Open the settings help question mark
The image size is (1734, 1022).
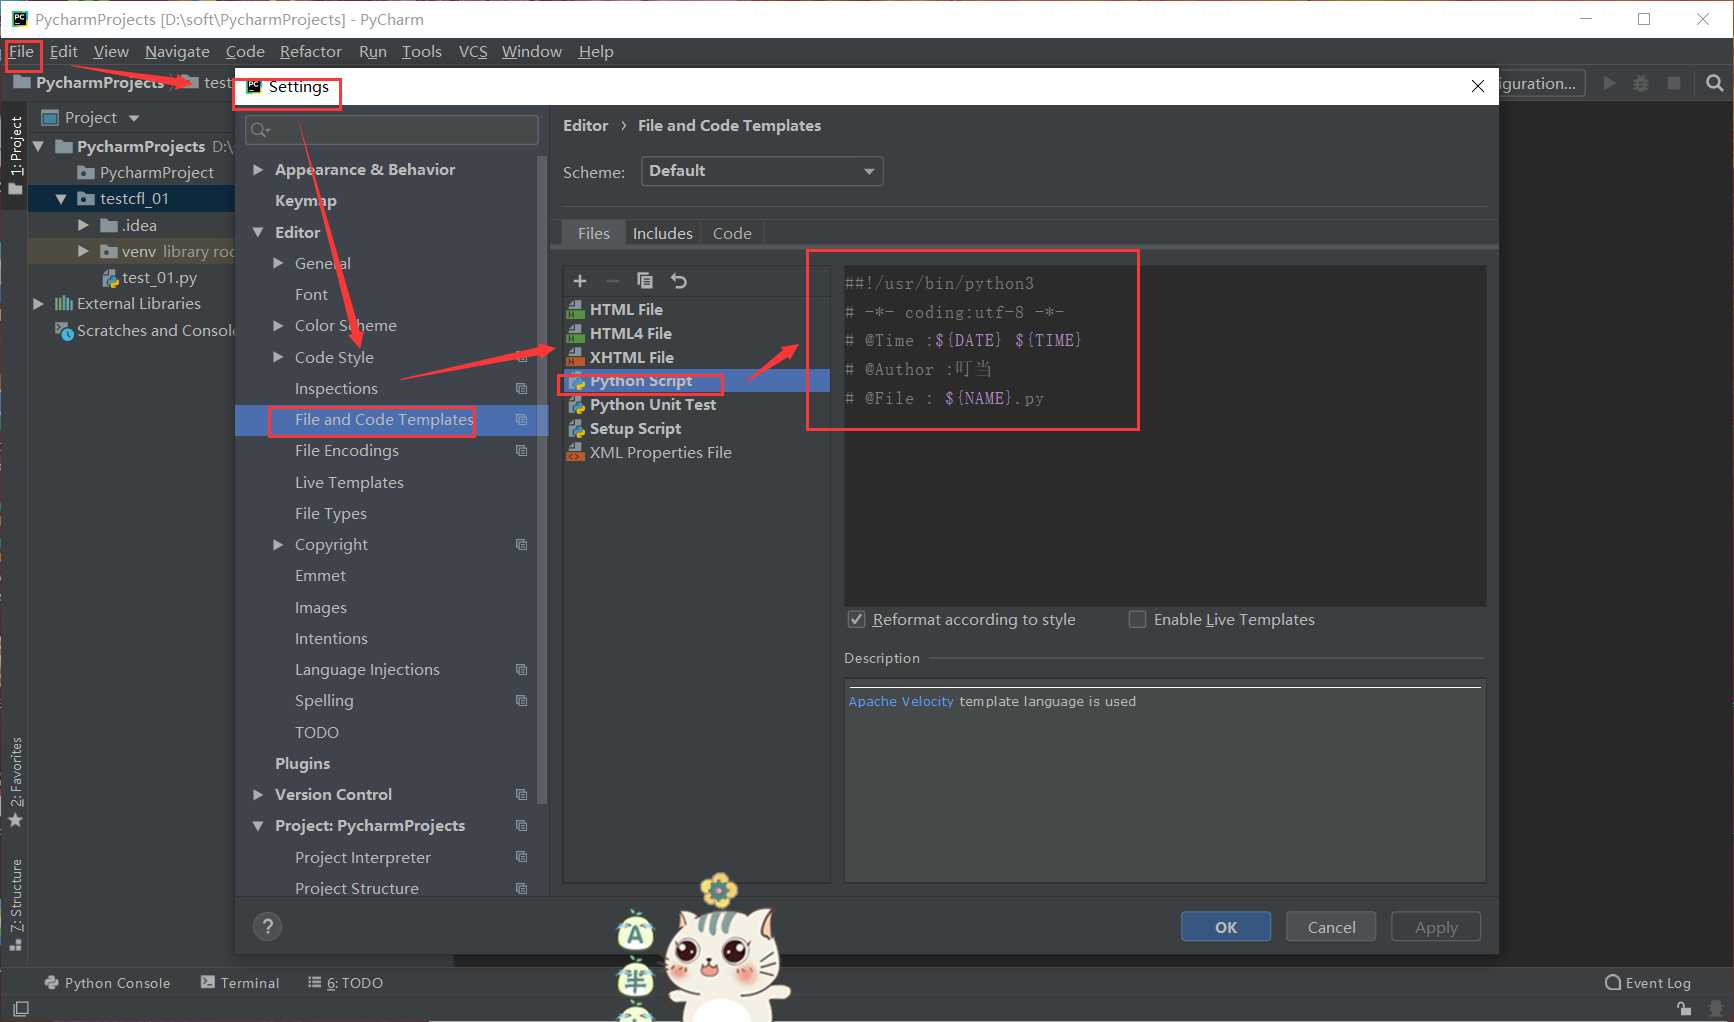[267, 927]
